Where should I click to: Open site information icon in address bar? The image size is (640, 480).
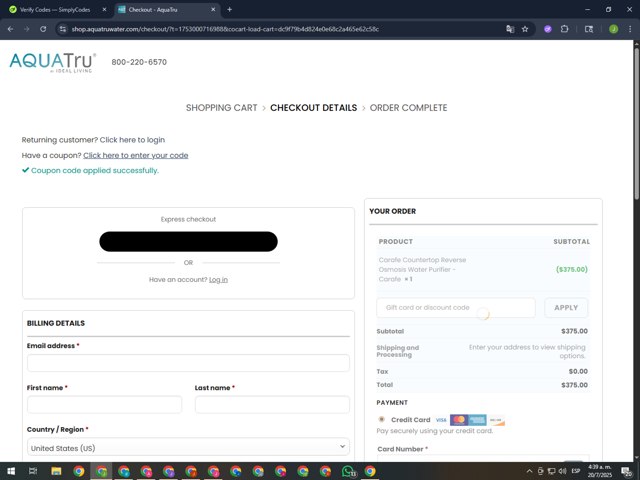(62, 29)
